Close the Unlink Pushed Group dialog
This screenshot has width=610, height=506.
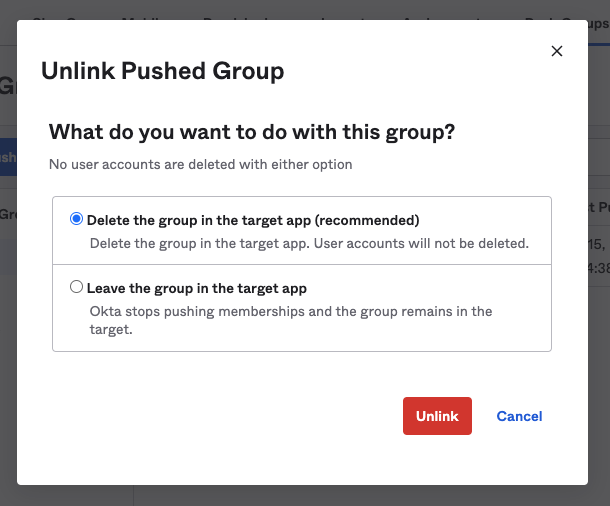(x=557, y=51)
